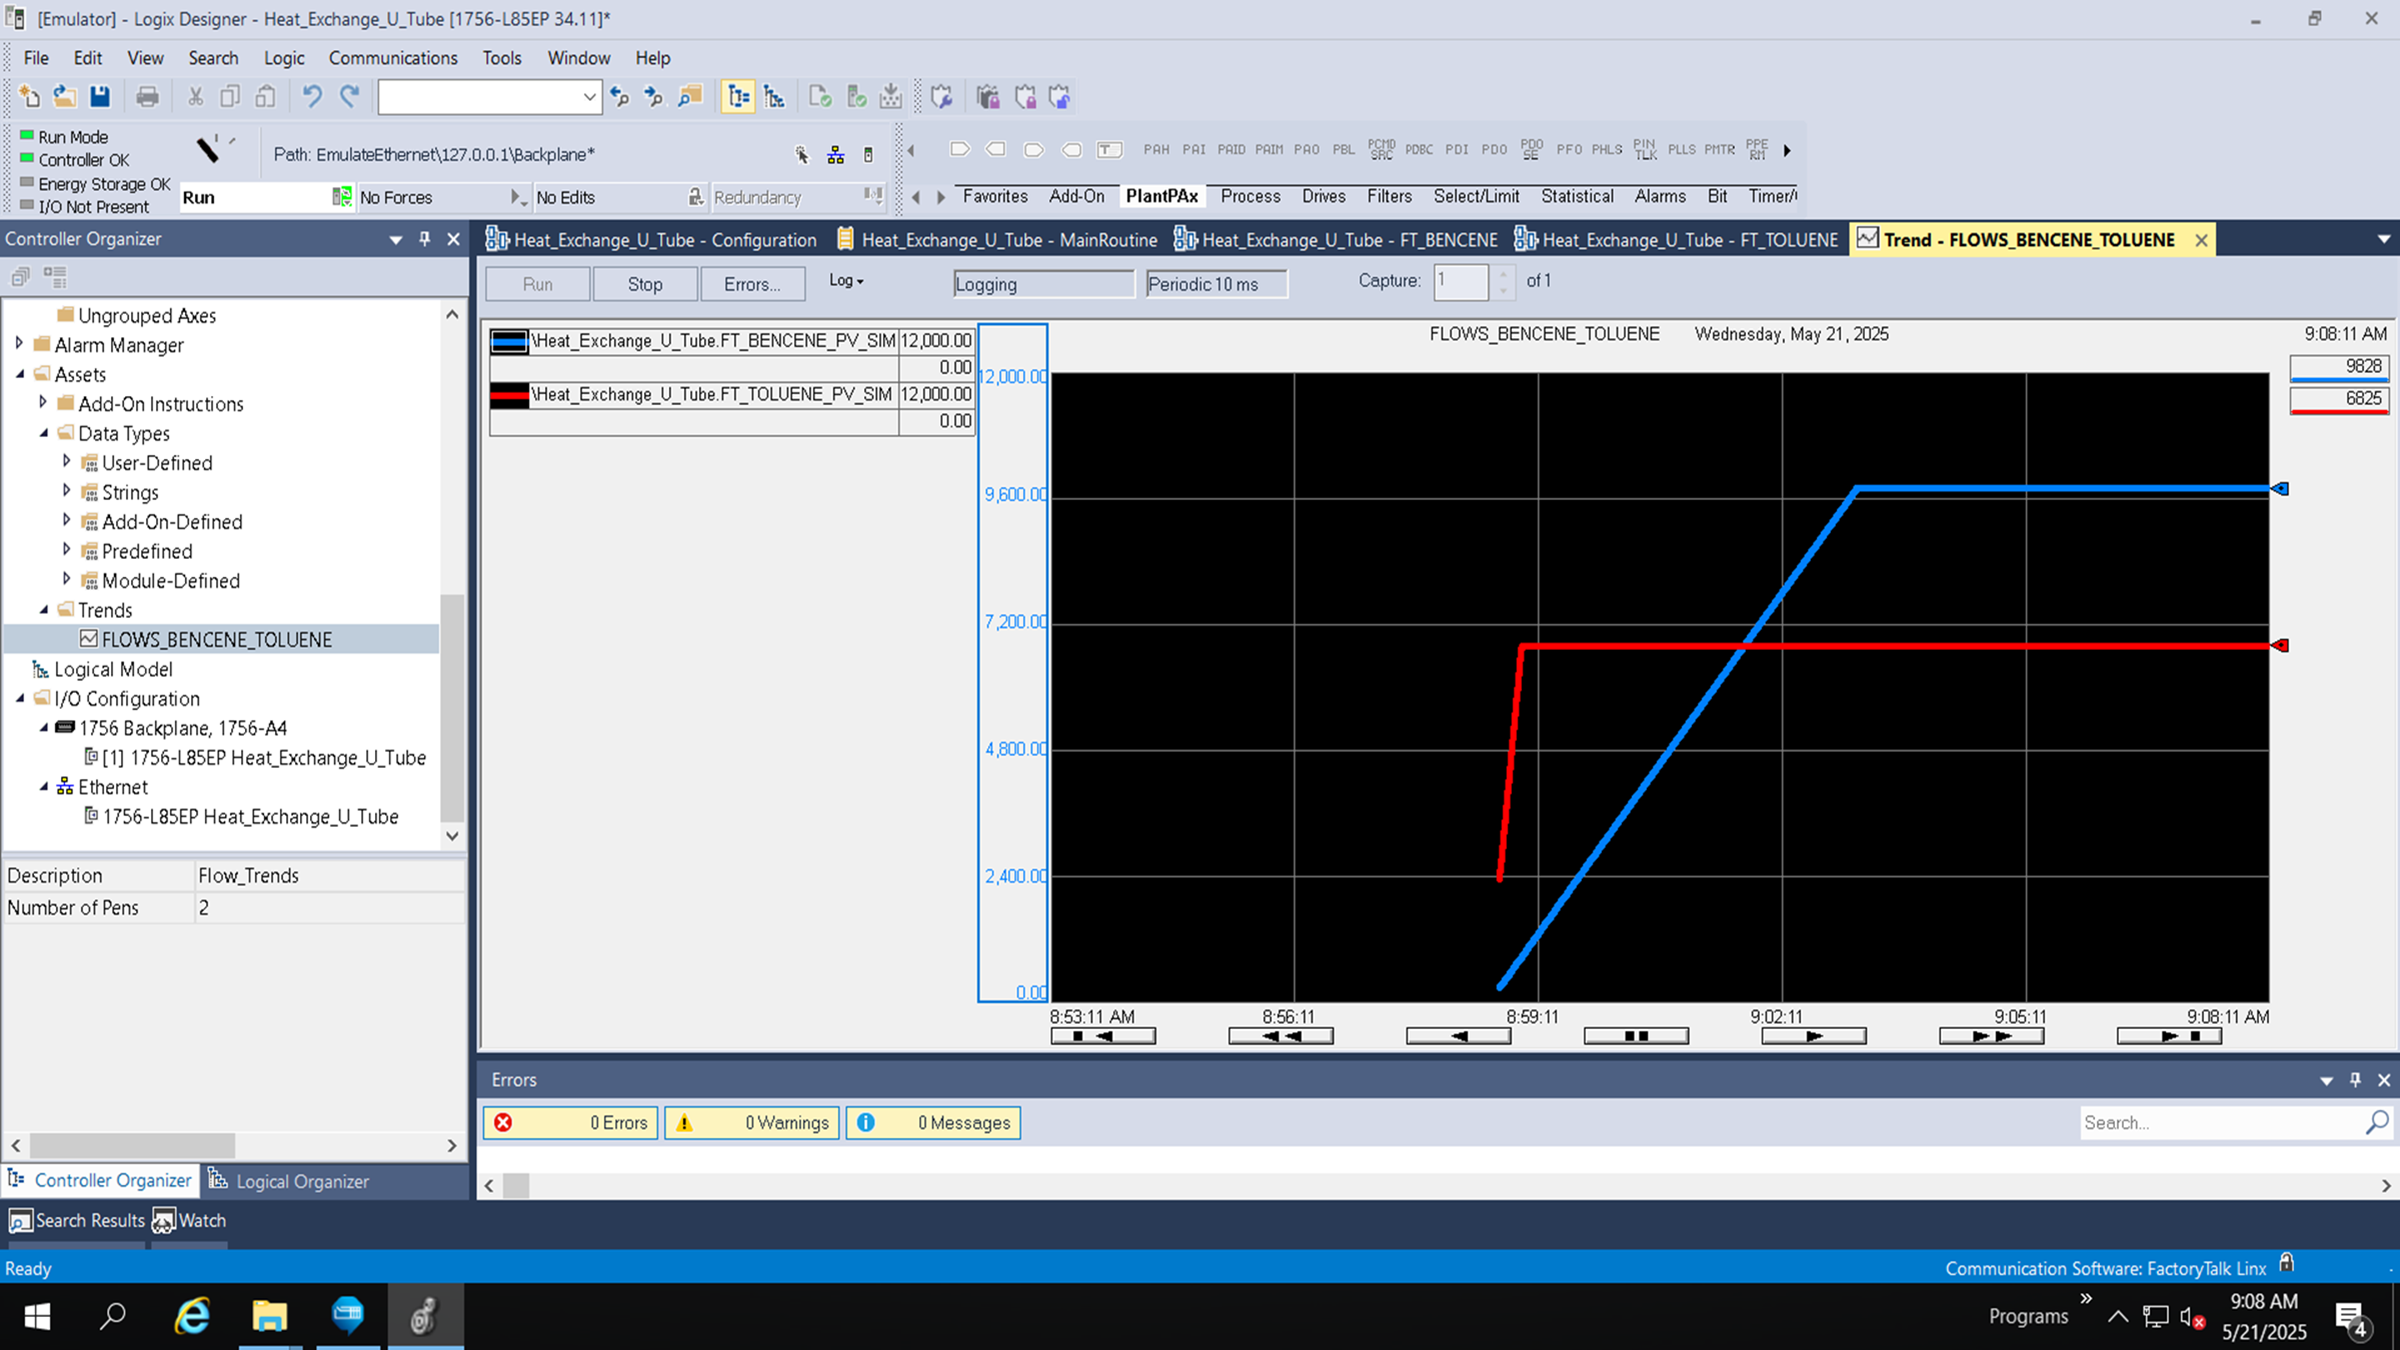
Task: Click the Find Previous search icon
Action: (x=620, y=97)
